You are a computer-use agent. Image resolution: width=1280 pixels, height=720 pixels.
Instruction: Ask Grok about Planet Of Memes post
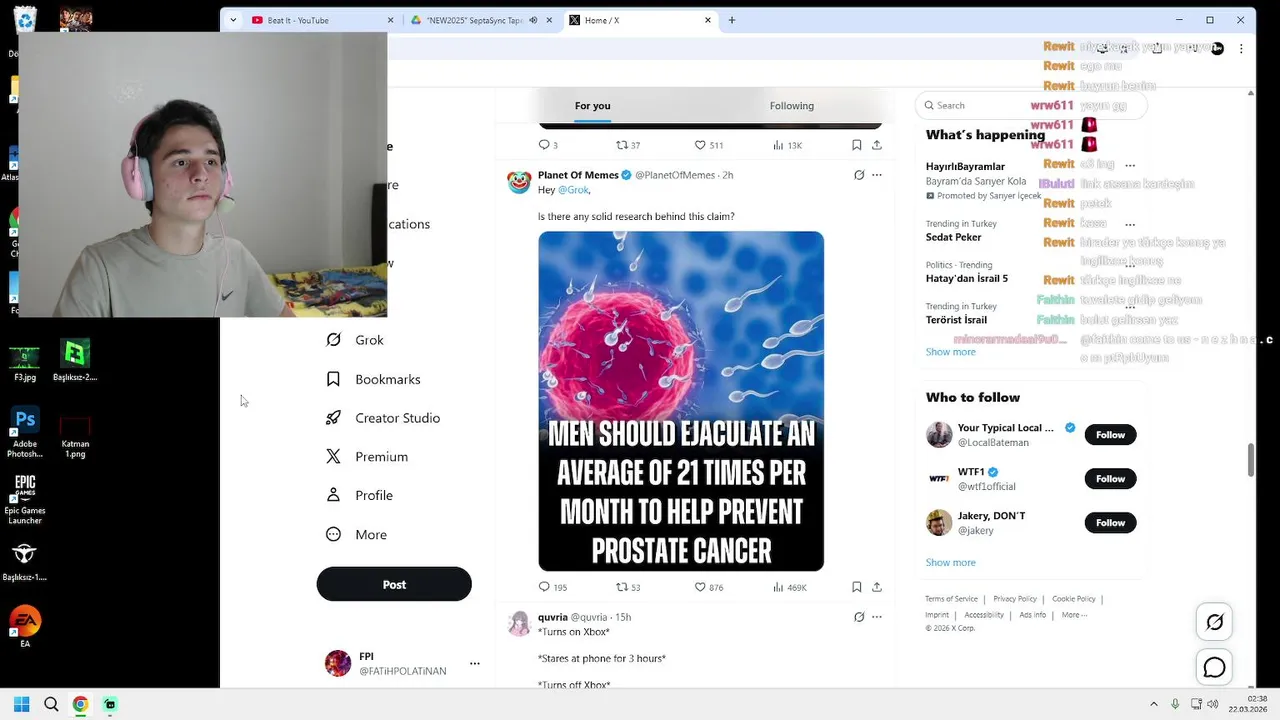(x=858, y=175)
